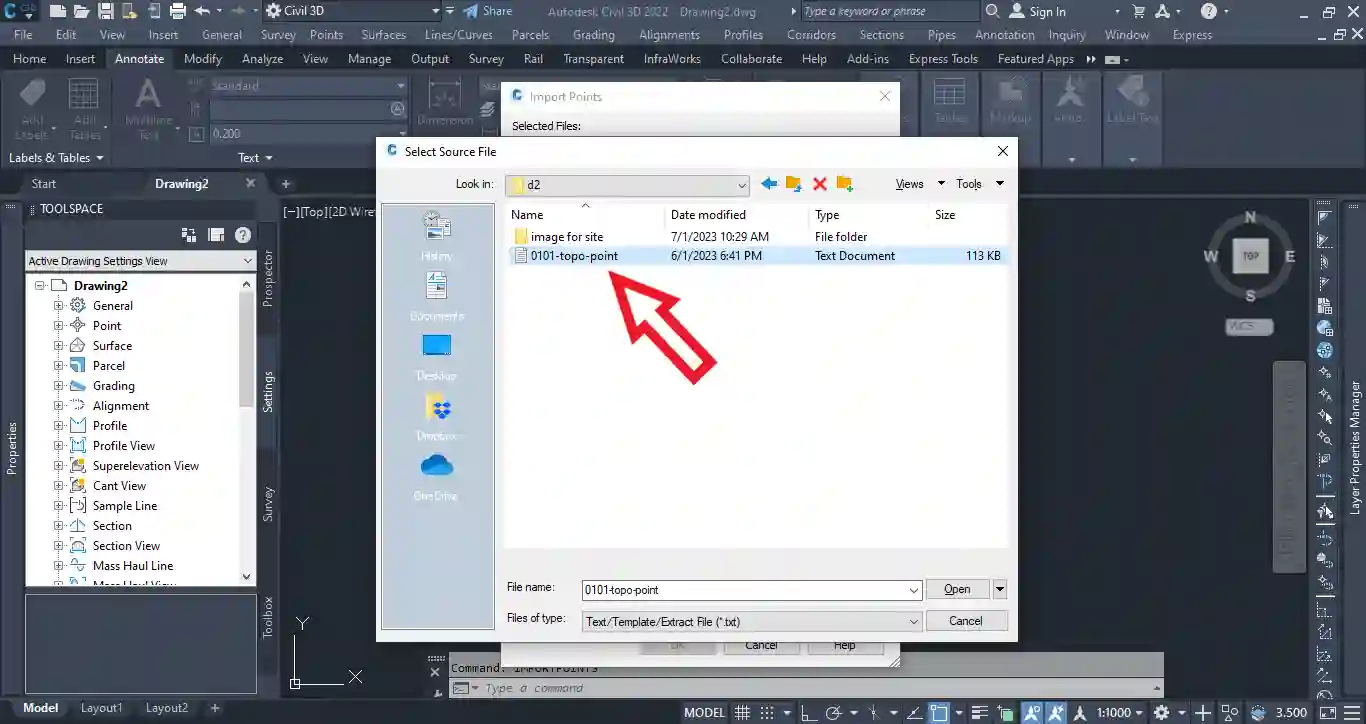Jump to OneDrive in places sidebar

tap(437, 475)
